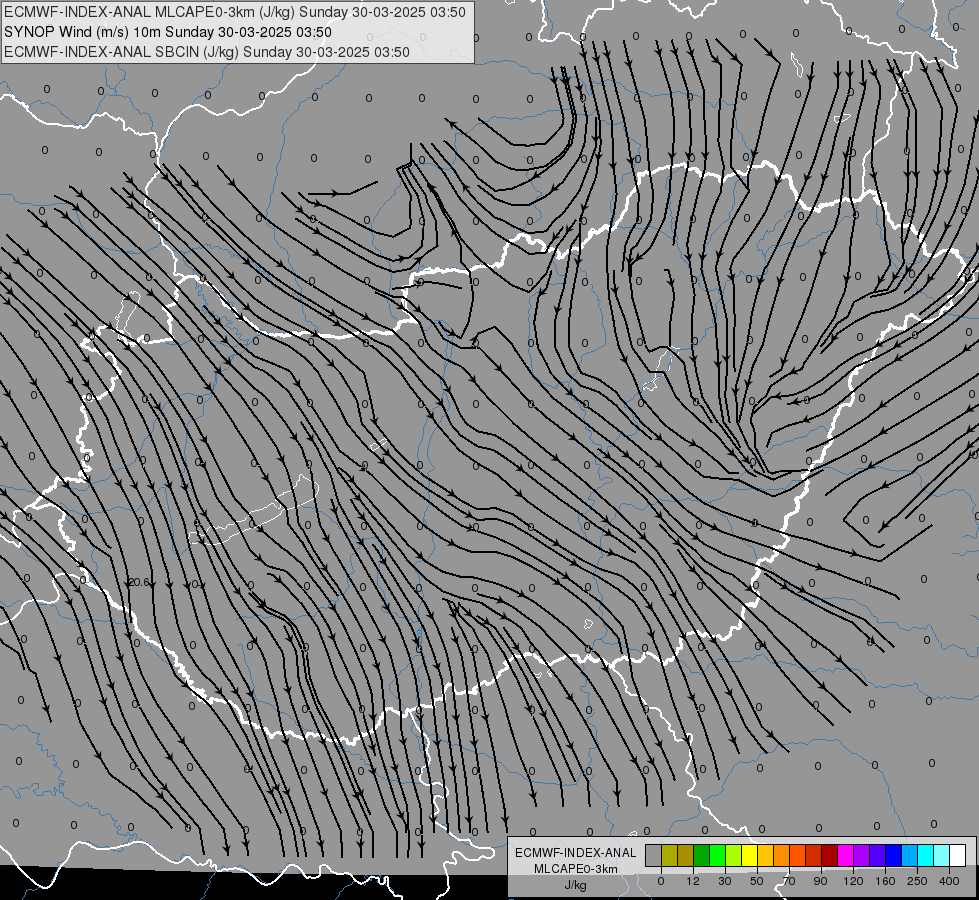Pick the dark red legend swatch
The width and height of the screenshot is (979, 900).
coord(830,855)
